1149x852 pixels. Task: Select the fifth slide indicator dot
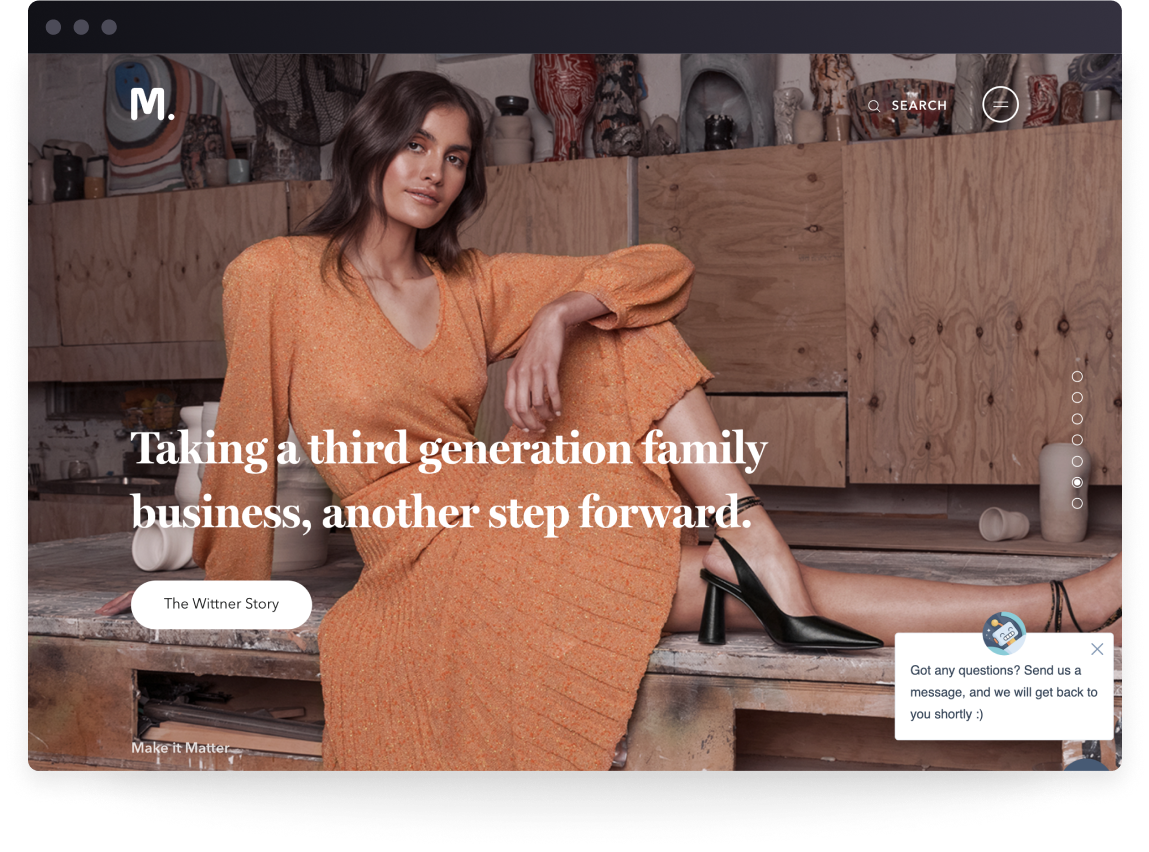[x=1077, y=462]
